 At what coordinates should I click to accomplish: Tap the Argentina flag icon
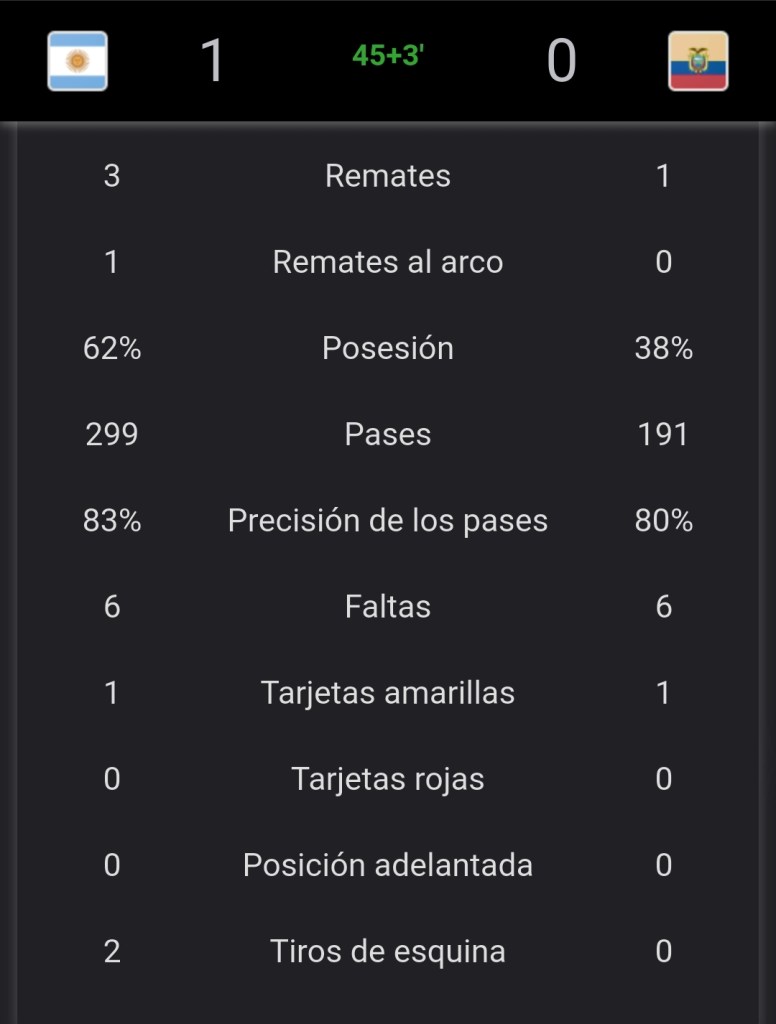click(x=78, y=61)
